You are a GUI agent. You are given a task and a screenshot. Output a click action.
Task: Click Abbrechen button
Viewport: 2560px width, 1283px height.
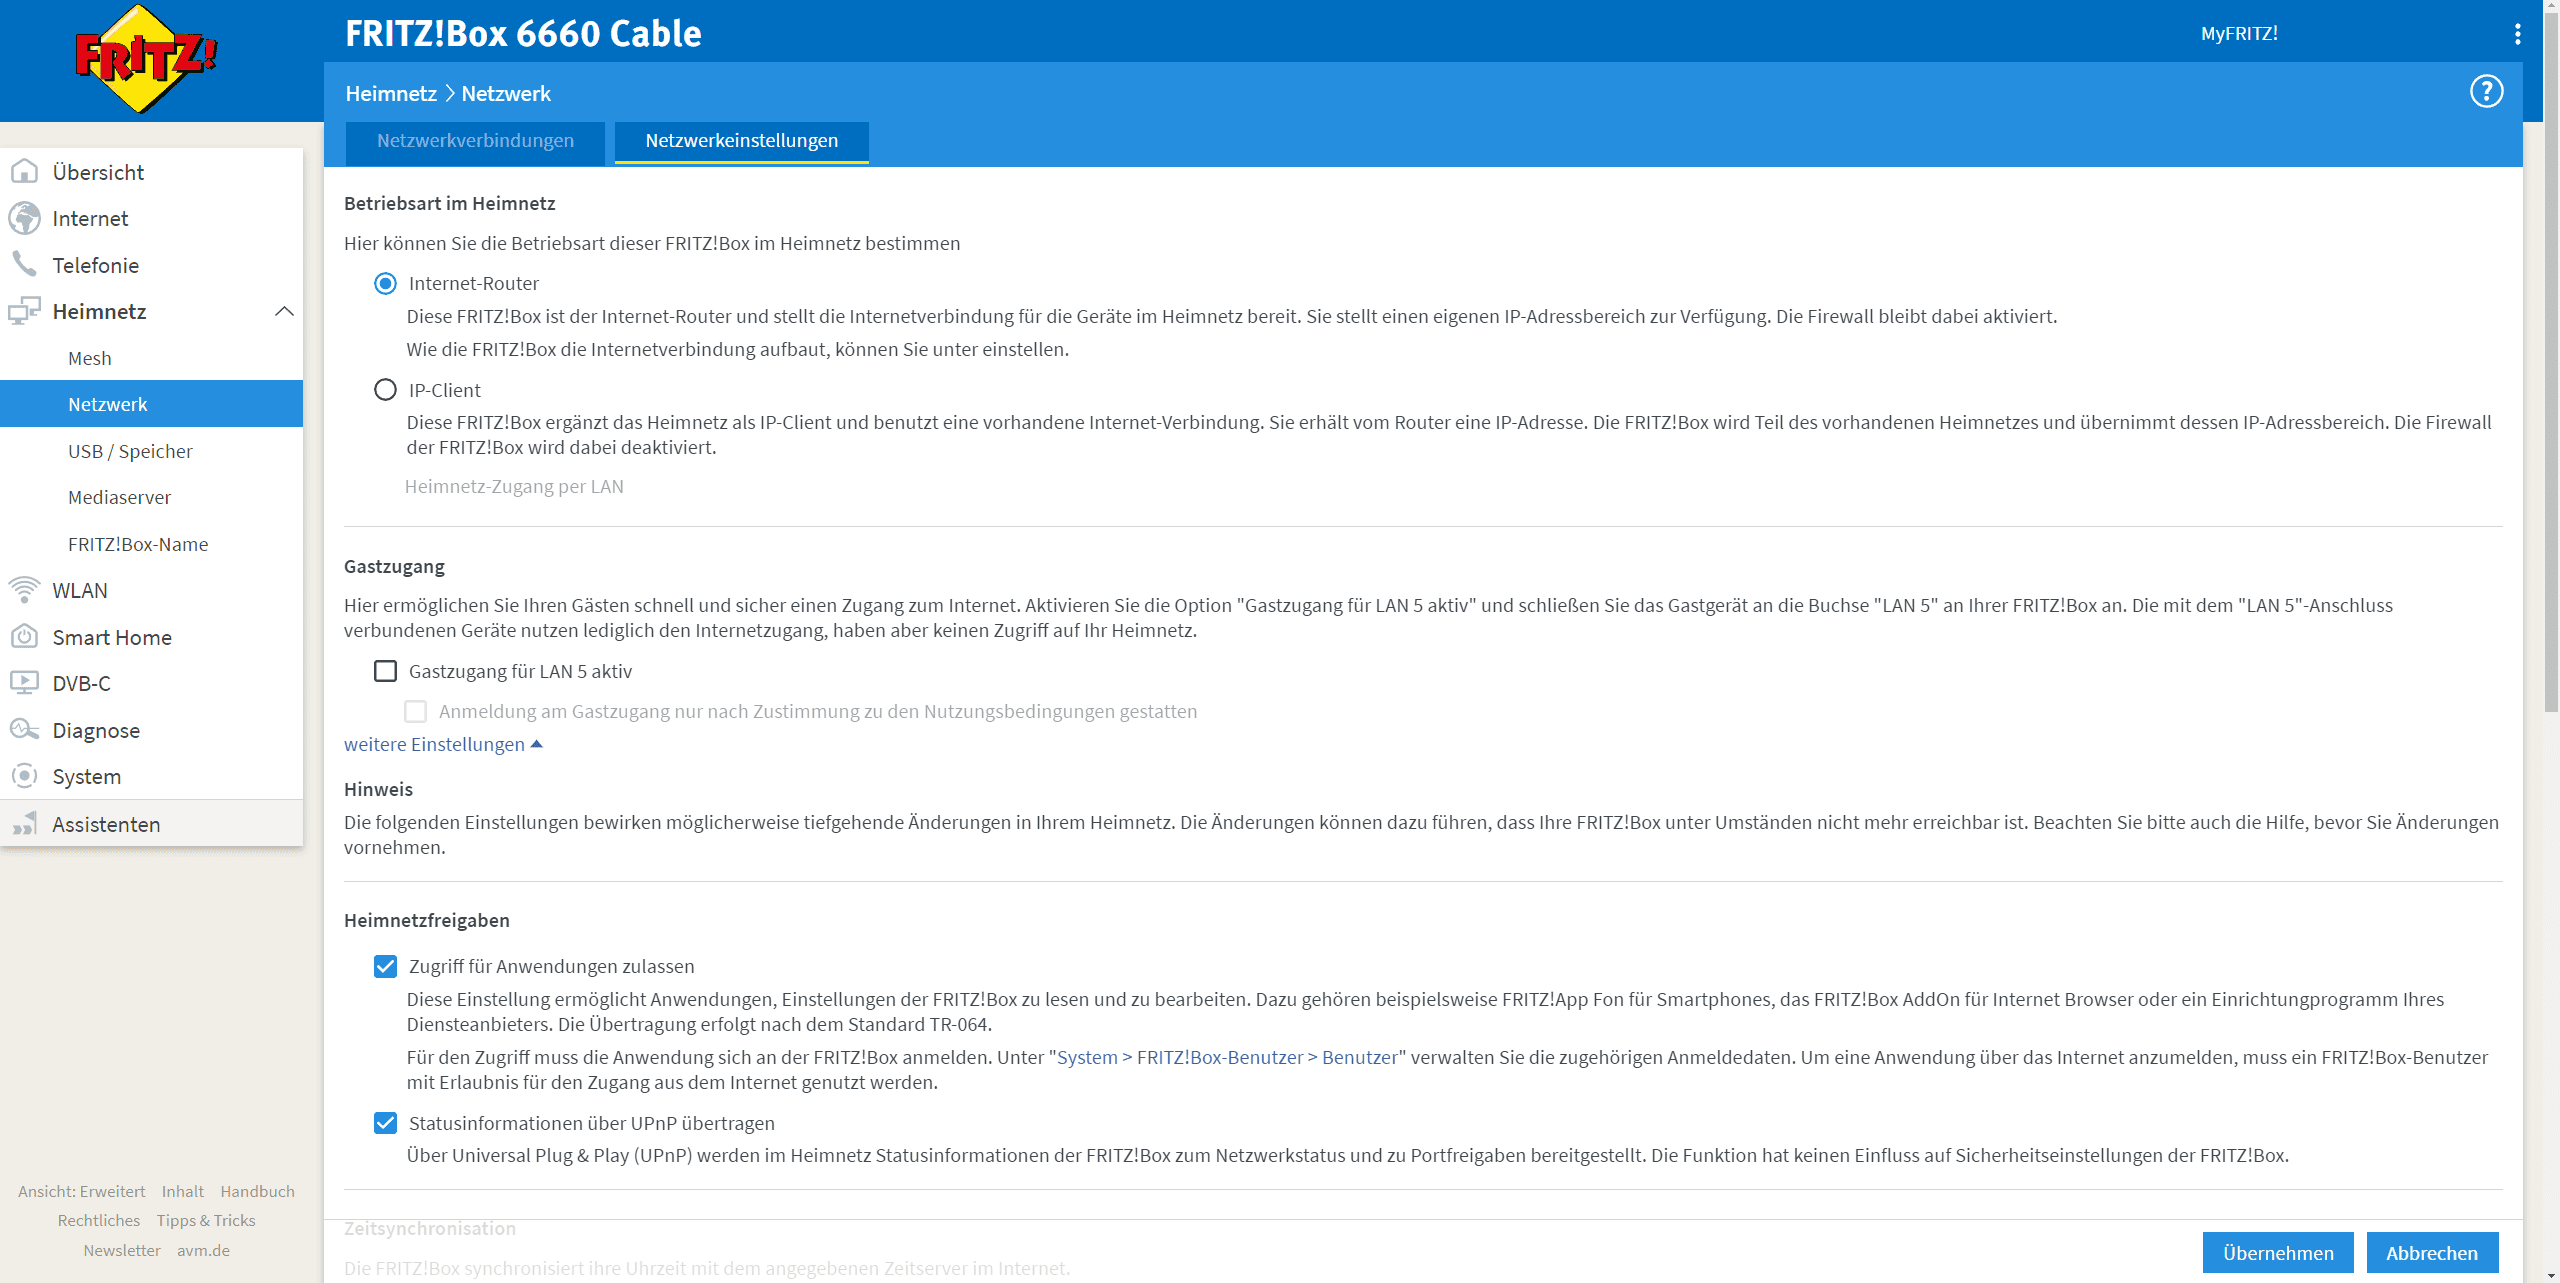click(2432, 1252)
